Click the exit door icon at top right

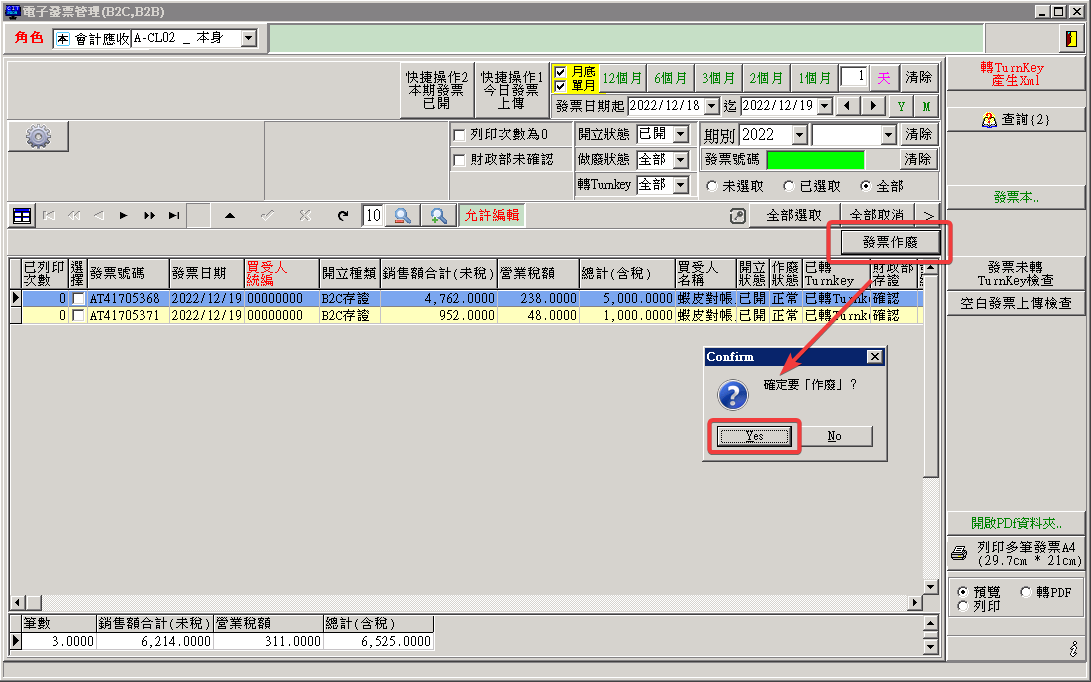[1071, 39]
